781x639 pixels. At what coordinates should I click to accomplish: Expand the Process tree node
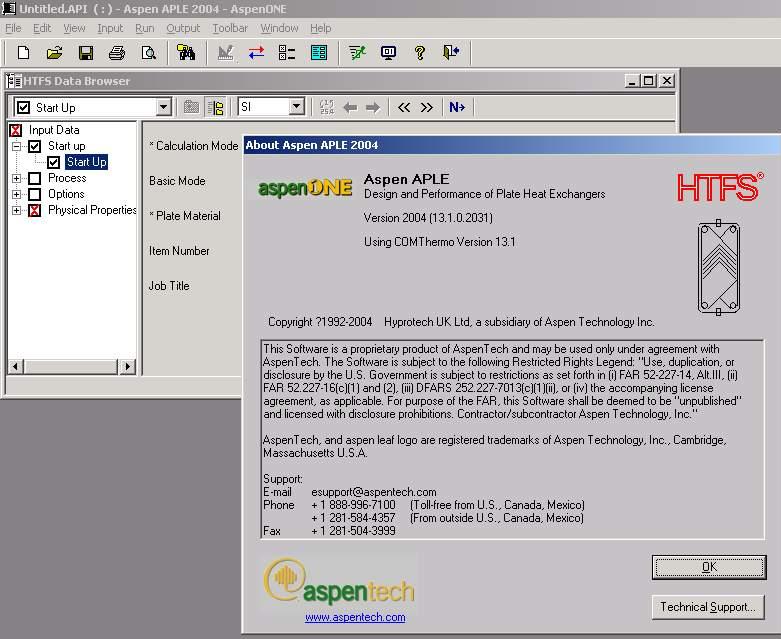coord(16,178)
